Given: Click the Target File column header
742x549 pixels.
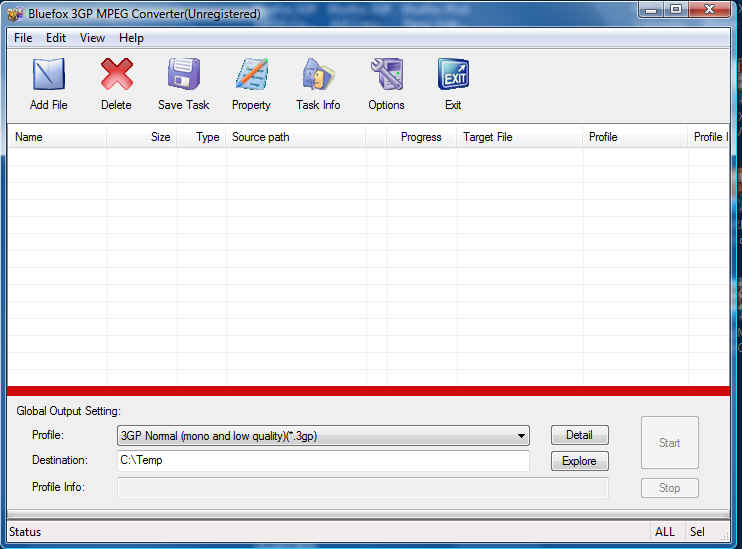Looking at the screenshot, I should tap(520, 137).
